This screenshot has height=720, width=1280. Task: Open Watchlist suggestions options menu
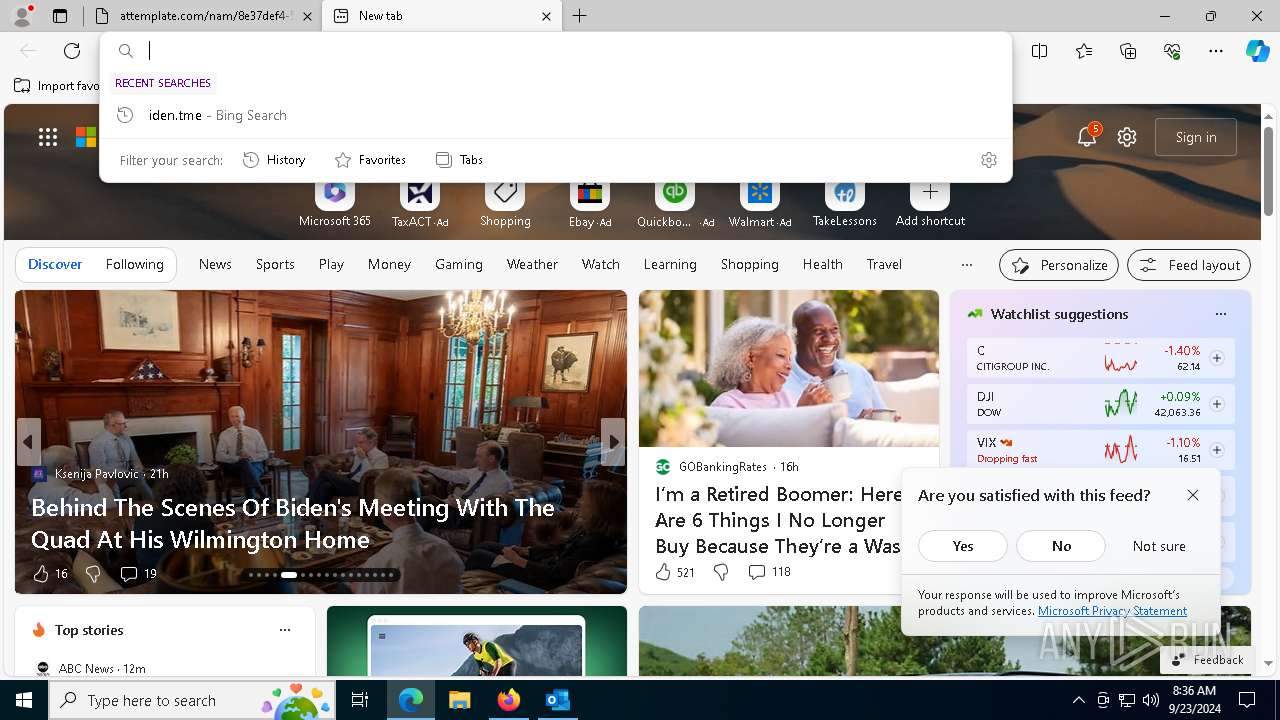click(1221, 314)
